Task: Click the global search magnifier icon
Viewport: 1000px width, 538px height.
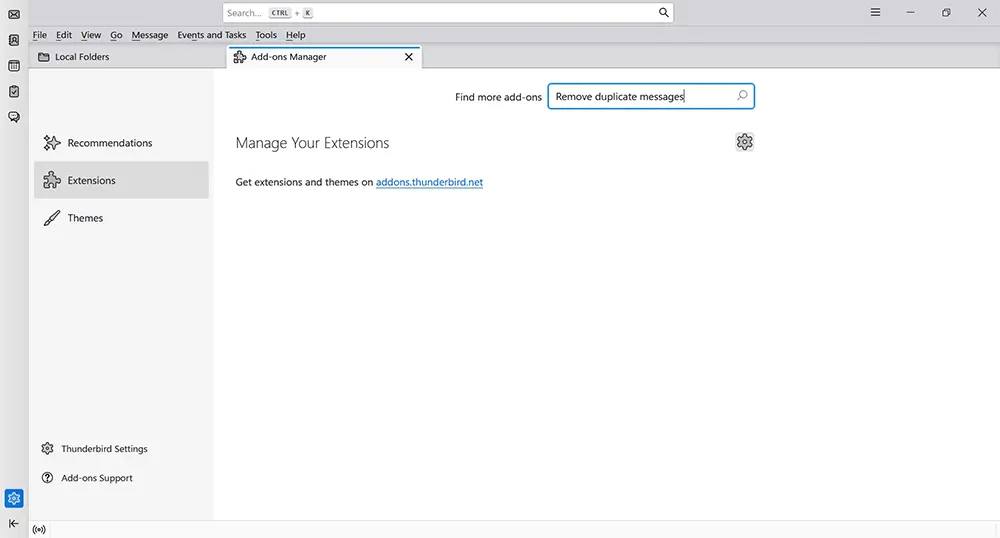Action: (663, 13)
